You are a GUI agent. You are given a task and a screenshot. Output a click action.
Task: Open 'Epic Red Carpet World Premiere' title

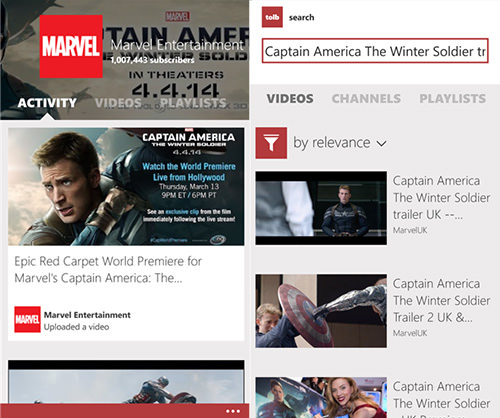108,269
